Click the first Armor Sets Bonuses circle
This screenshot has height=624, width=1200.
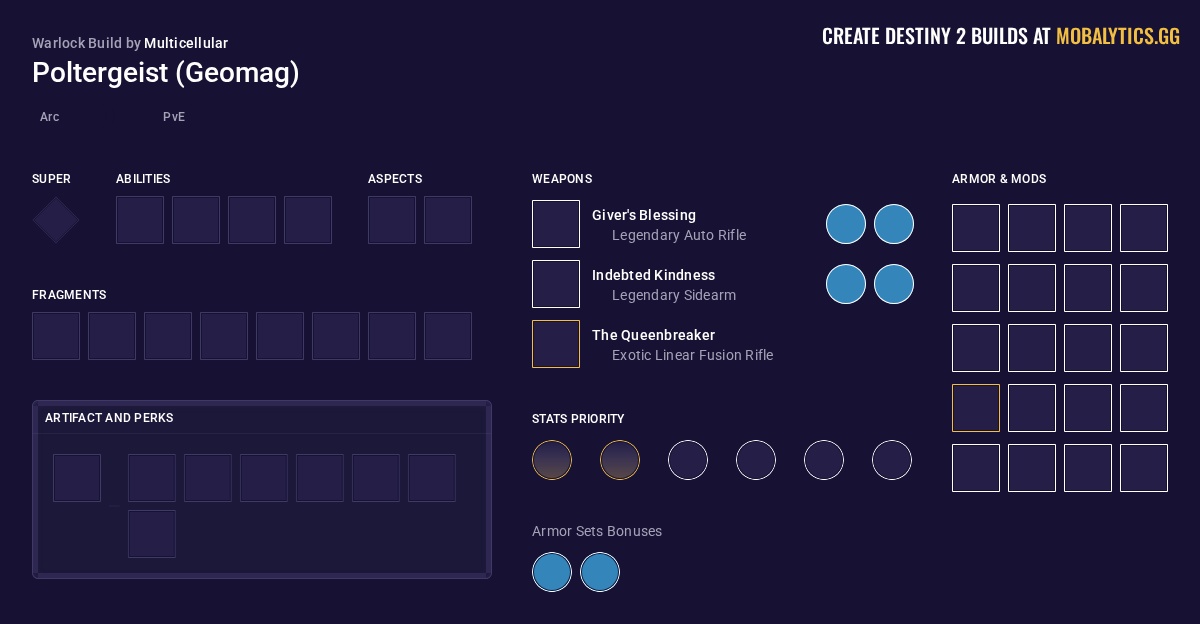coord(552,572)
